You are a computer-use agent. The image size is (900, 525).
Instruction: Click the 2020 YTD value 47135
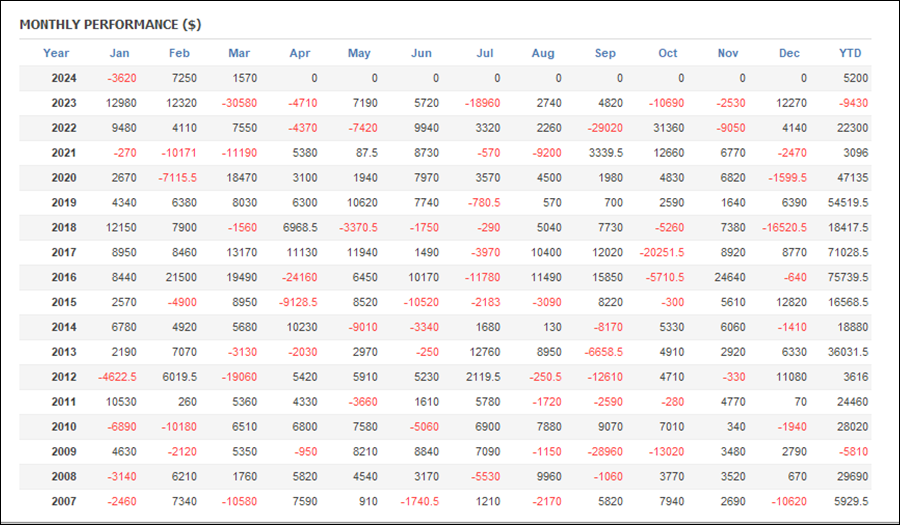click(853, 178)
